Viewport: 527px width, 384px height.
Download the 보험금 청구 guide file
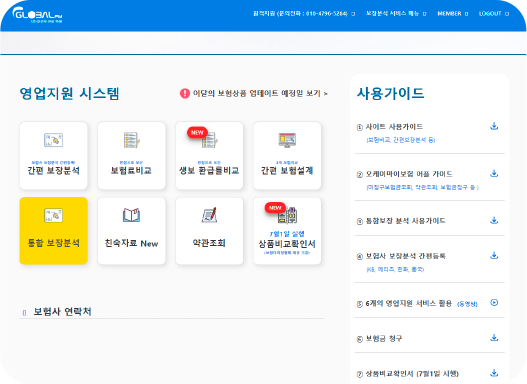click(494, 338)
